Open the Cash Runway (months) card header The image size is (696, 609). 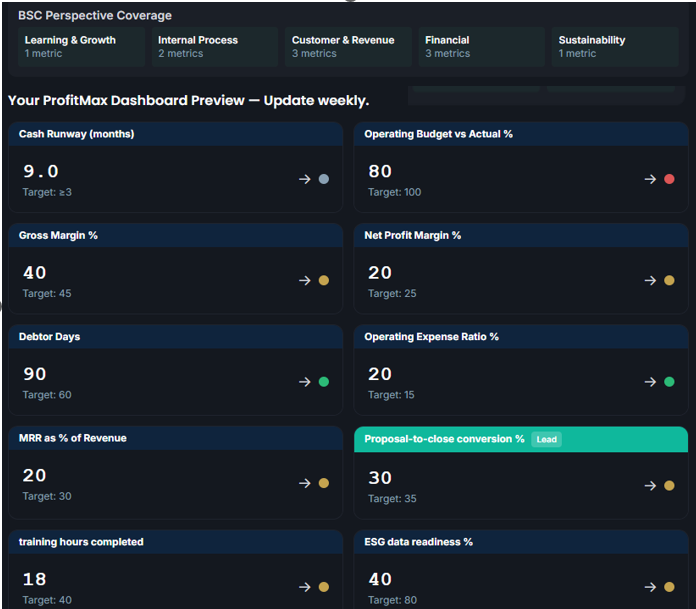pyautogui.click(x=175, y=134)
